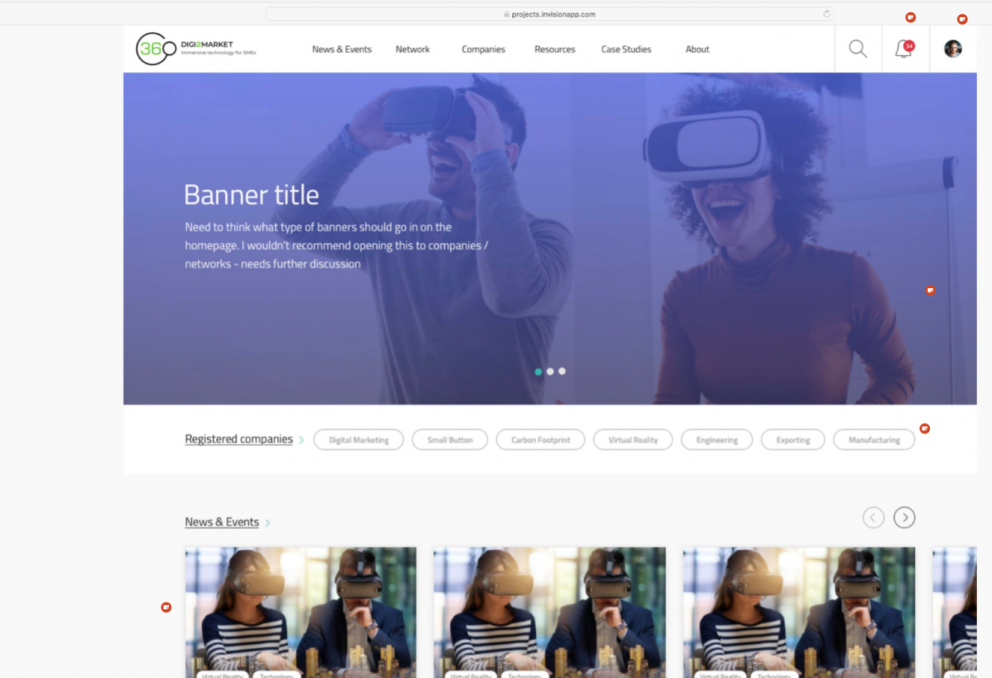Screen dimensions: 992x678
Task: Click the browser address bar
Action: pyautogui.click(x=550, y=14)
